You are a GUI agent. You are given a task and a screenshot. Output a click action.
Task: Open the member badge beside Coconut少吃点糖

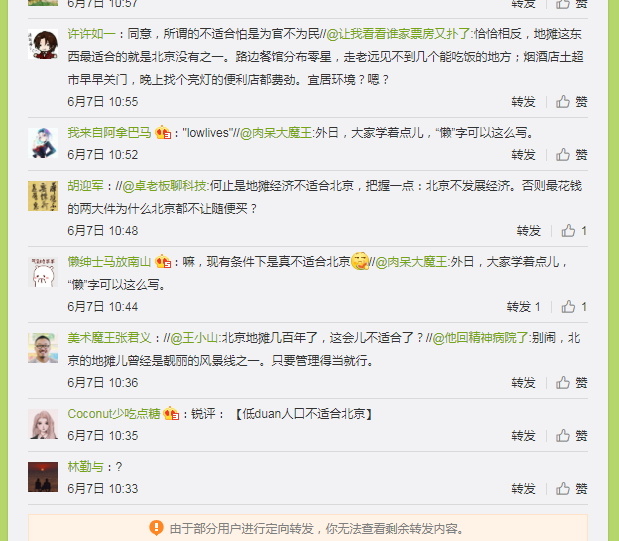(x=171, y=414)
